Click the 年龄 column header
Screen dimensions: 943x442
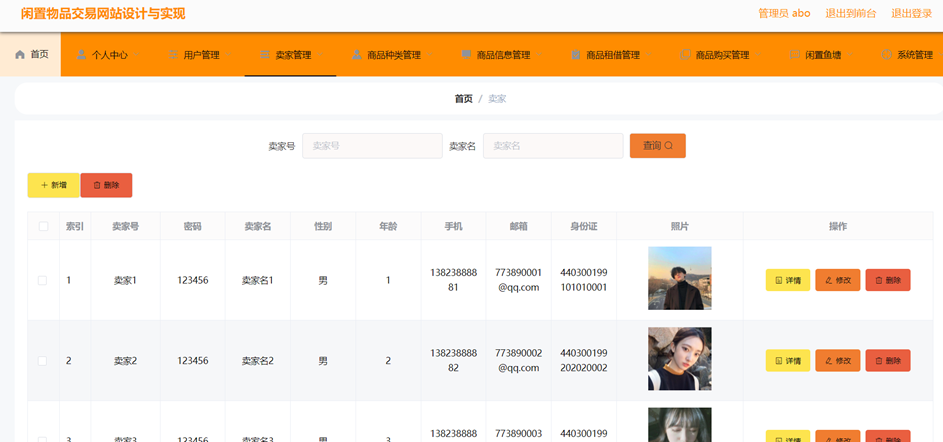click(x=388, y=226)
